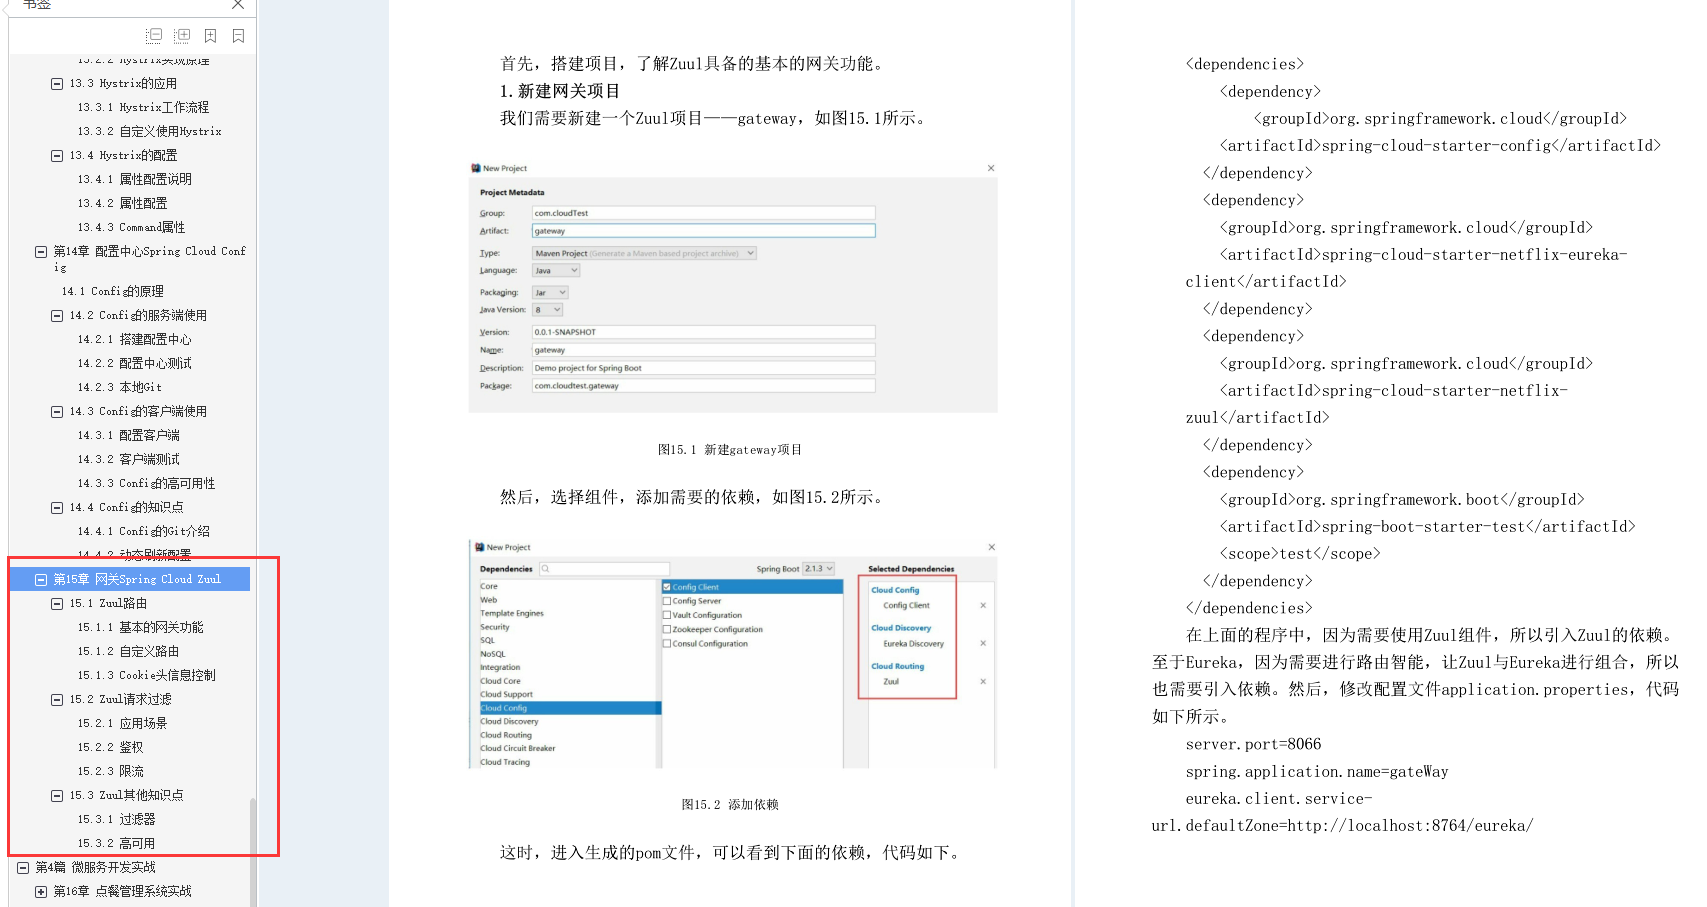Viewport: 1707px width, 907px height.
Task: Go to bookmark 14.3.1 配置客户端
Action: tap(128, 435)
